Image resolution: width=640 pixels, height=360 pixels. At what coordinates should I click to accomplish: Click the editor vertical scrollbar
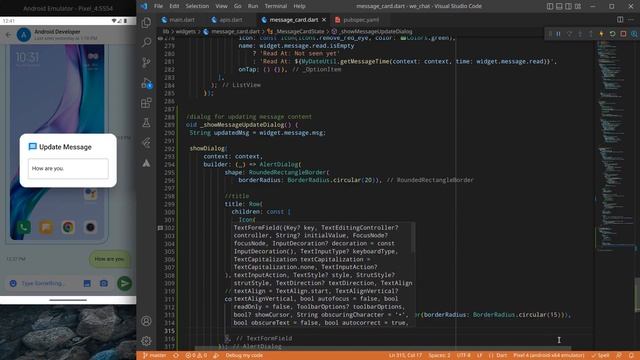click(637, 294)
